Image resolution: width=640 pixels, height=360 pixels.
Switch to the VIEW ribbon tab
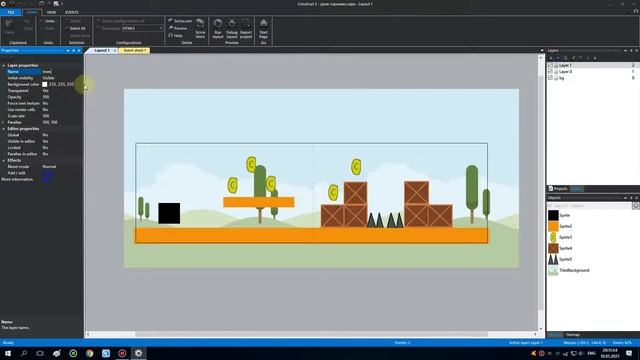(51, 12)
